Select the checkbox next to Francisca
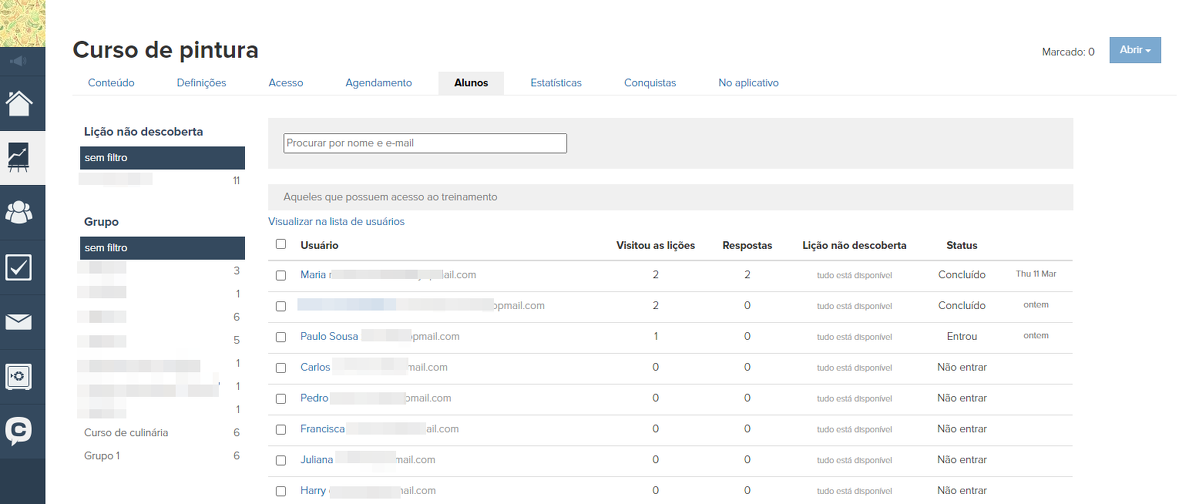Viewport: 1199px width, 504px height. 281,430
